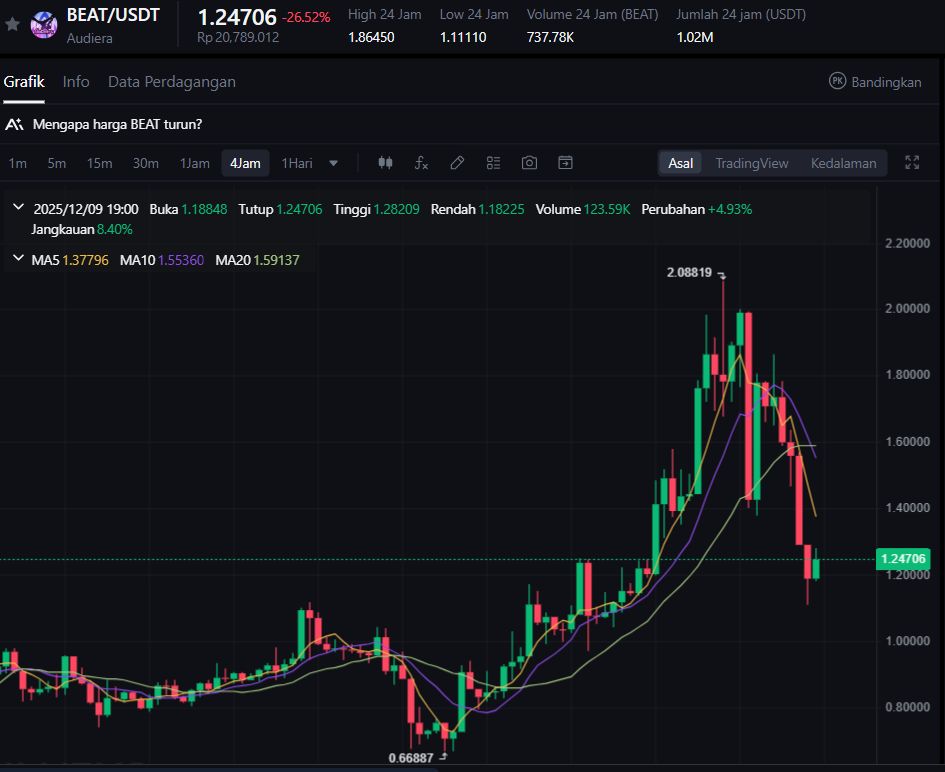Open the candlestick chart type selector
The width and height of the screenshot is (945, 772).
386,163
